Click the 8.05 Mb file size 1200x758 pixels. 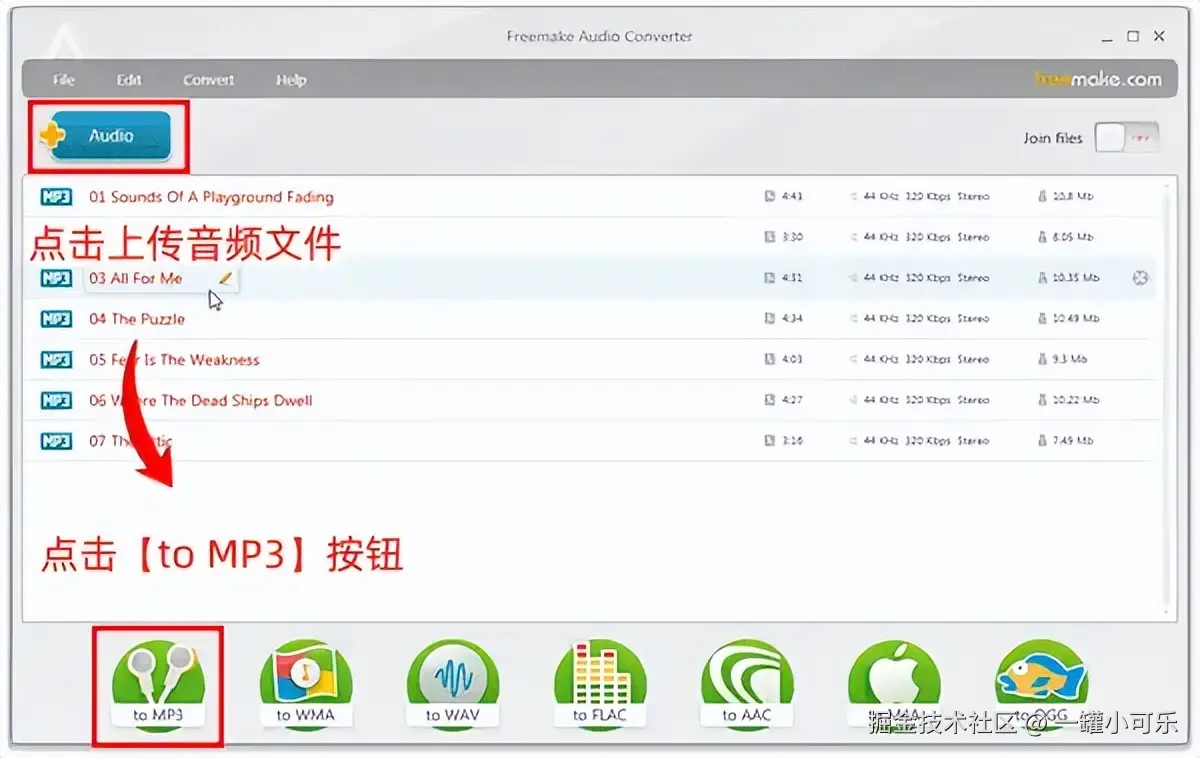click(x=1071, y=238)
